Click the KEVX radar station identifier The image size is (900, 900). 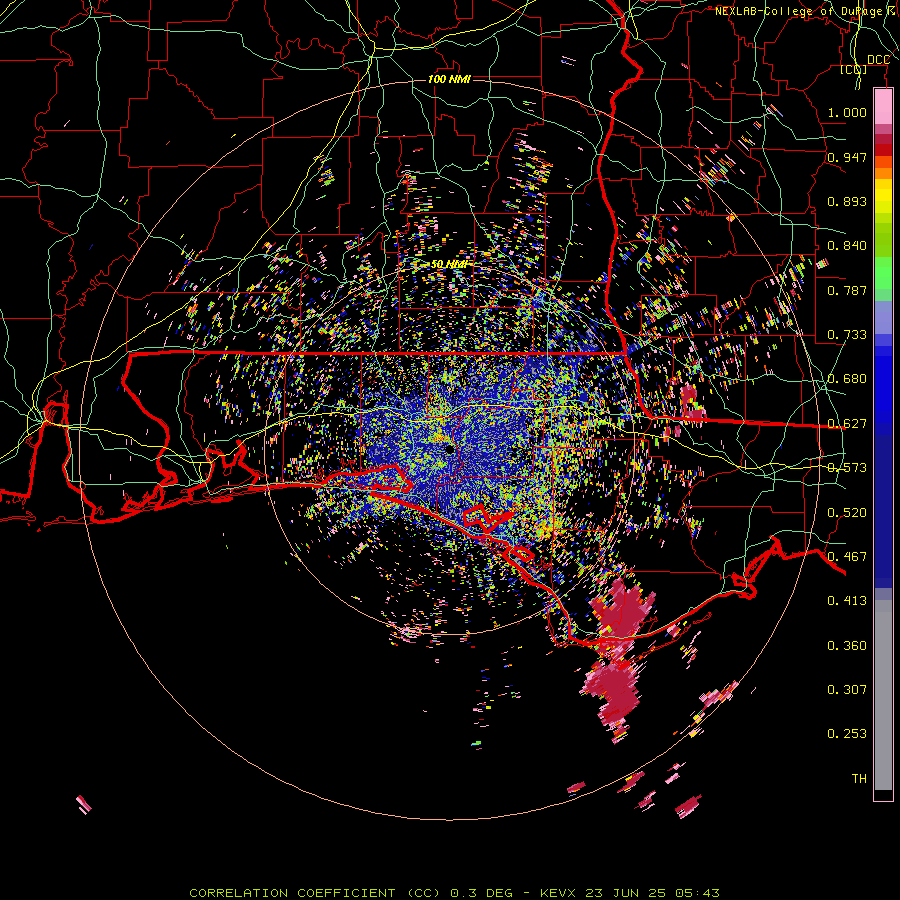point(560,893)
